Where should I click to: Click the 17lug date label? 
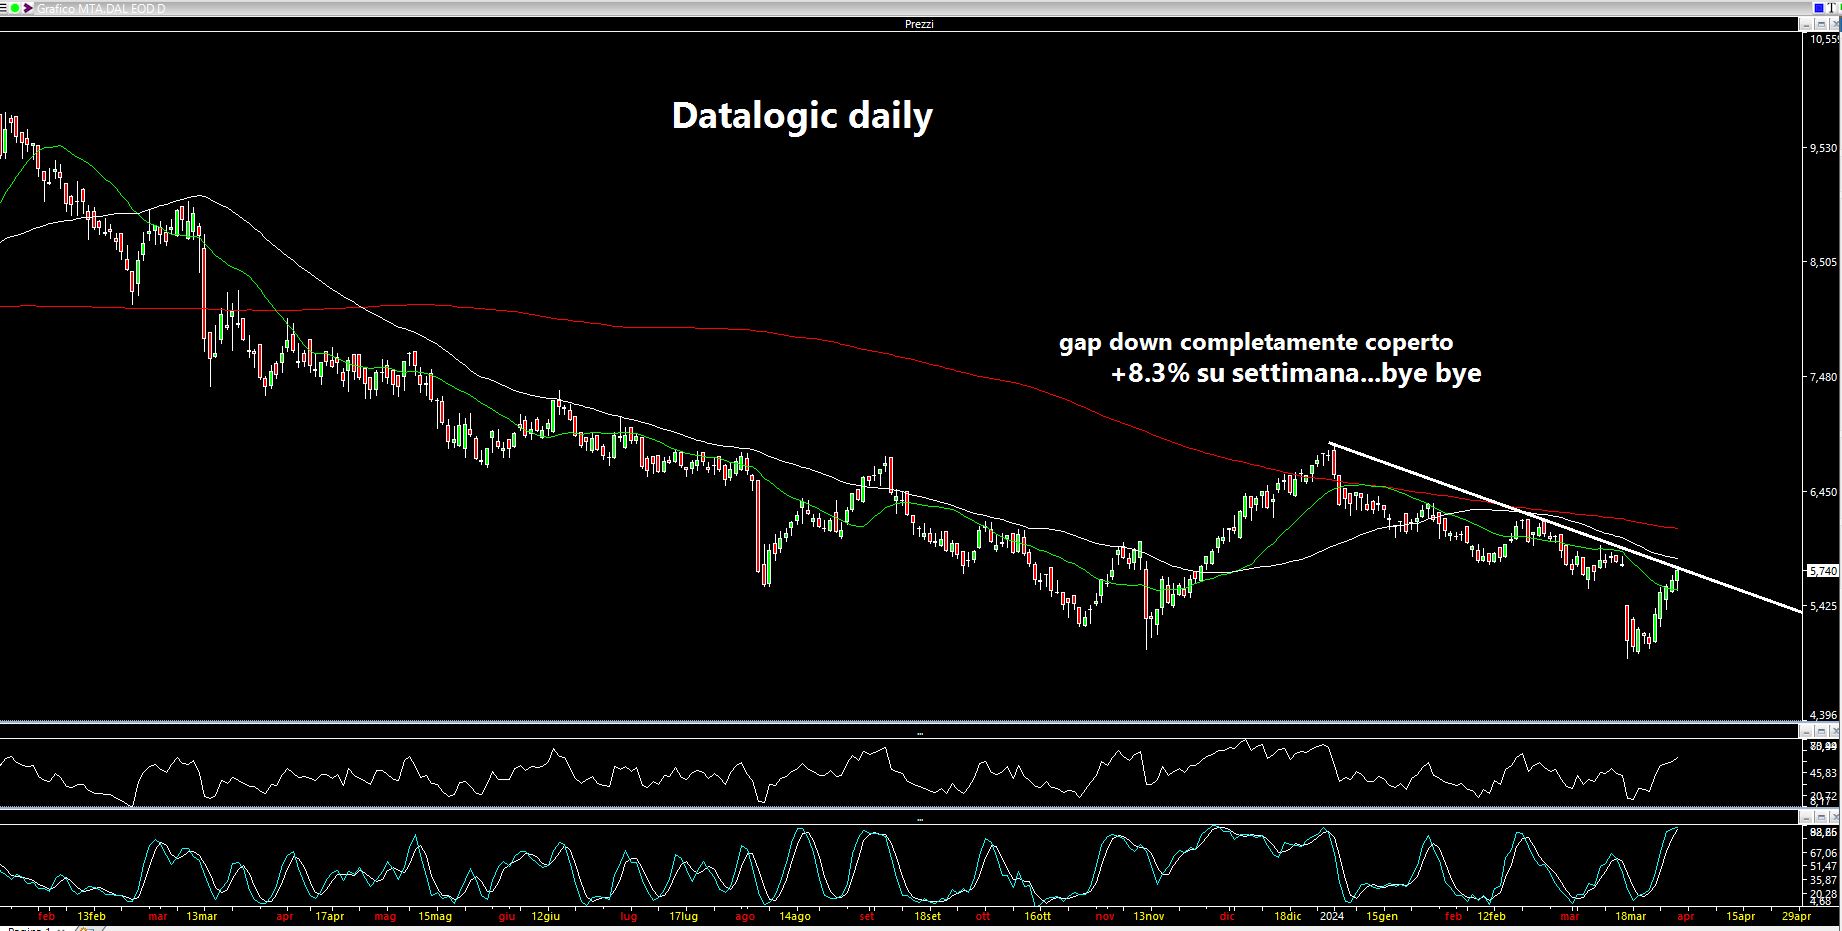click(x=683, y=915)
